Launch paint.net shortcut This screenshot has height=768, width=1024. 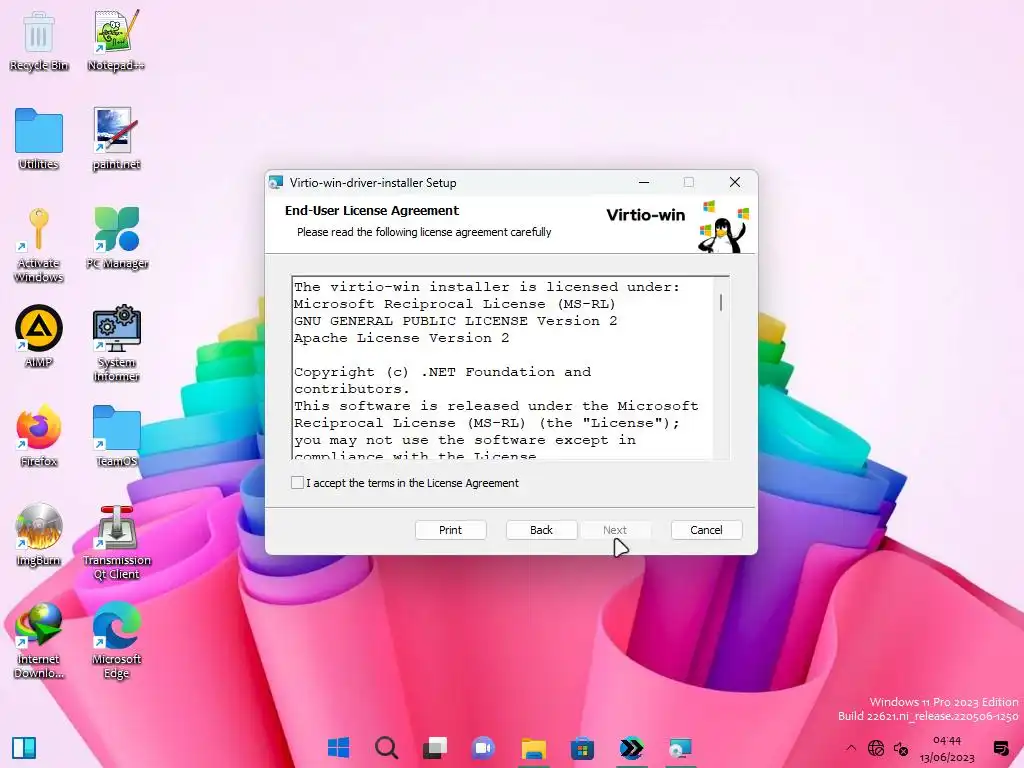point(116,139)
